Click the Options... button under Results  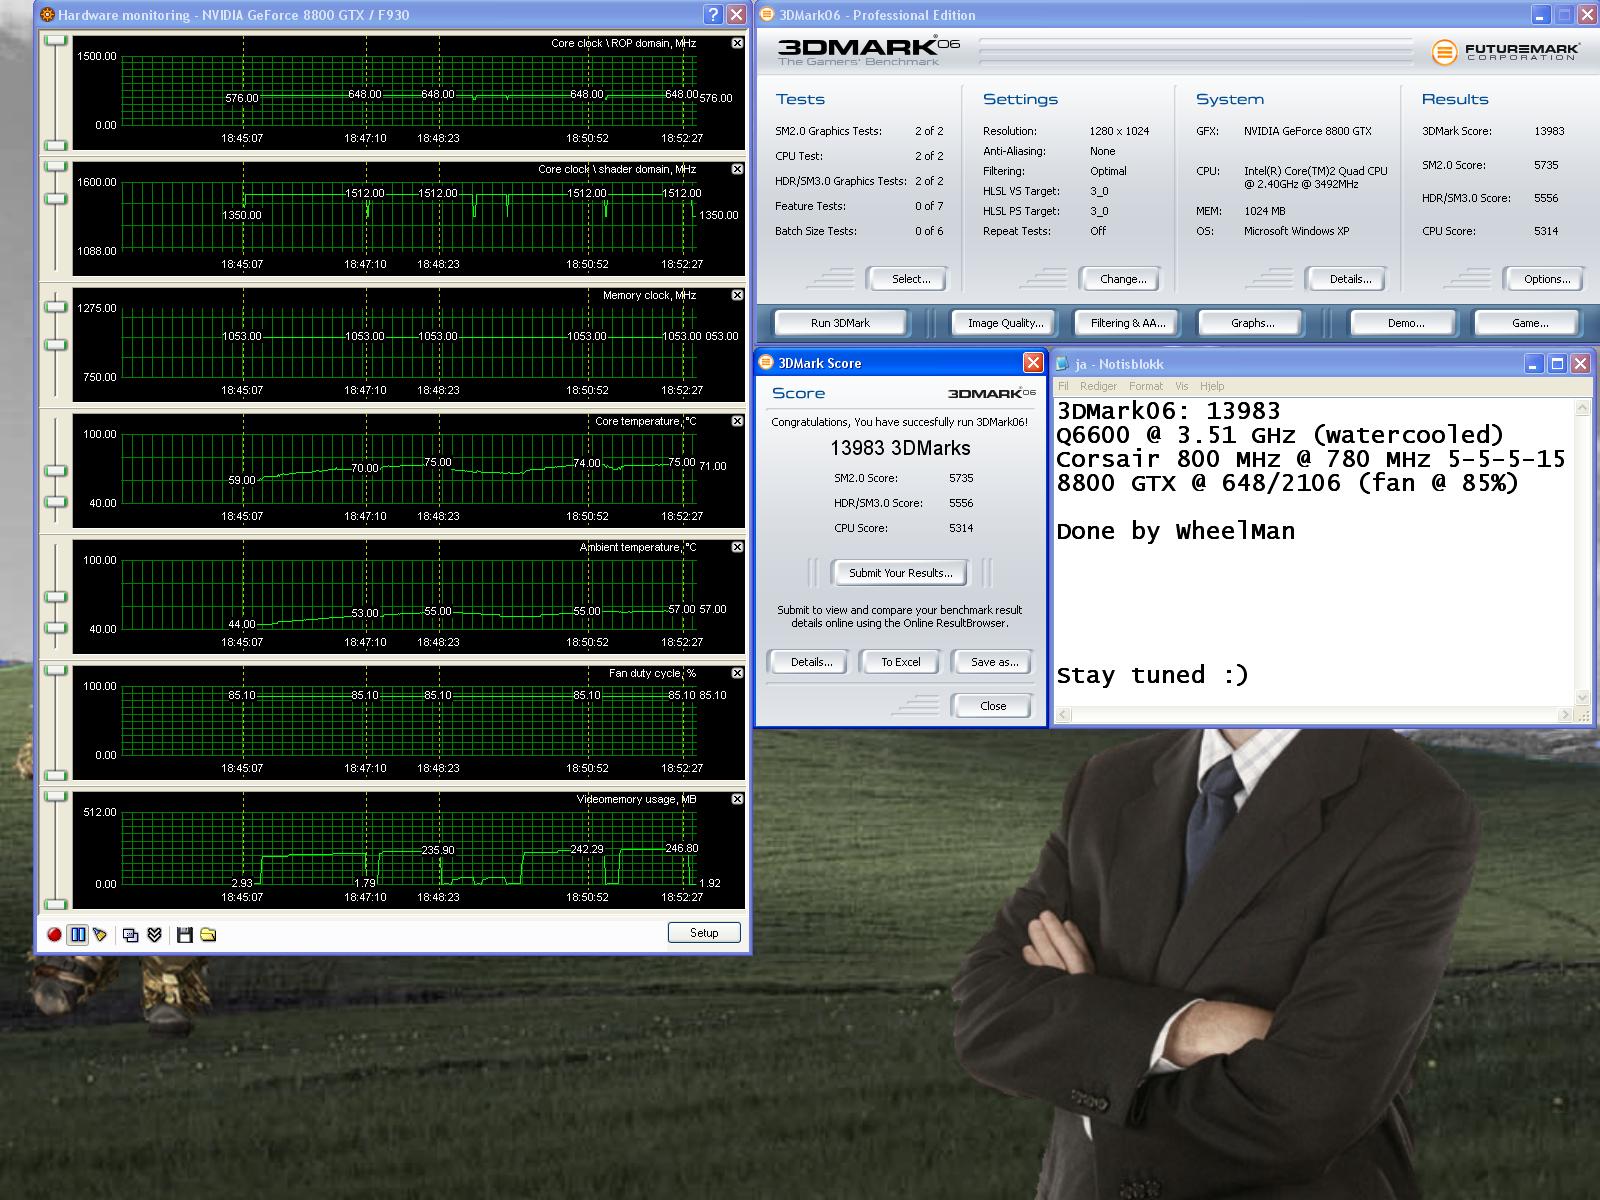click(1547, 279)
